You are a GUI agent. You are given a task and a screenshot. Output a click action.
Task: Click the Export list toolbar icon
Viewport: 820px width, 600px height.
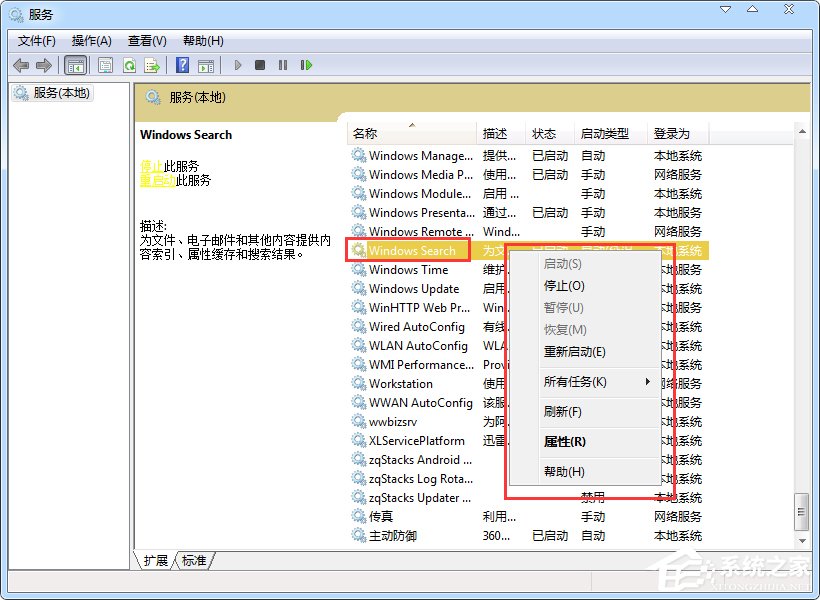click(x=152, y=65)
